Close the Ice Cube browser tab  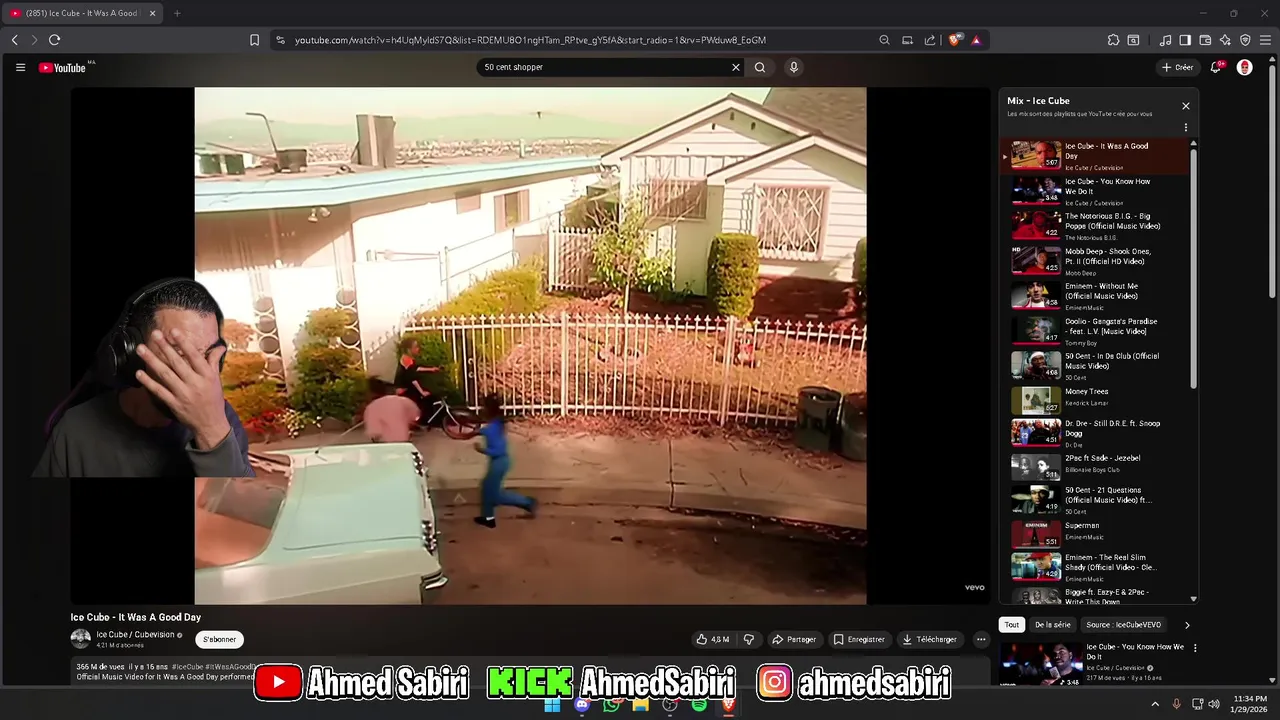153,13
